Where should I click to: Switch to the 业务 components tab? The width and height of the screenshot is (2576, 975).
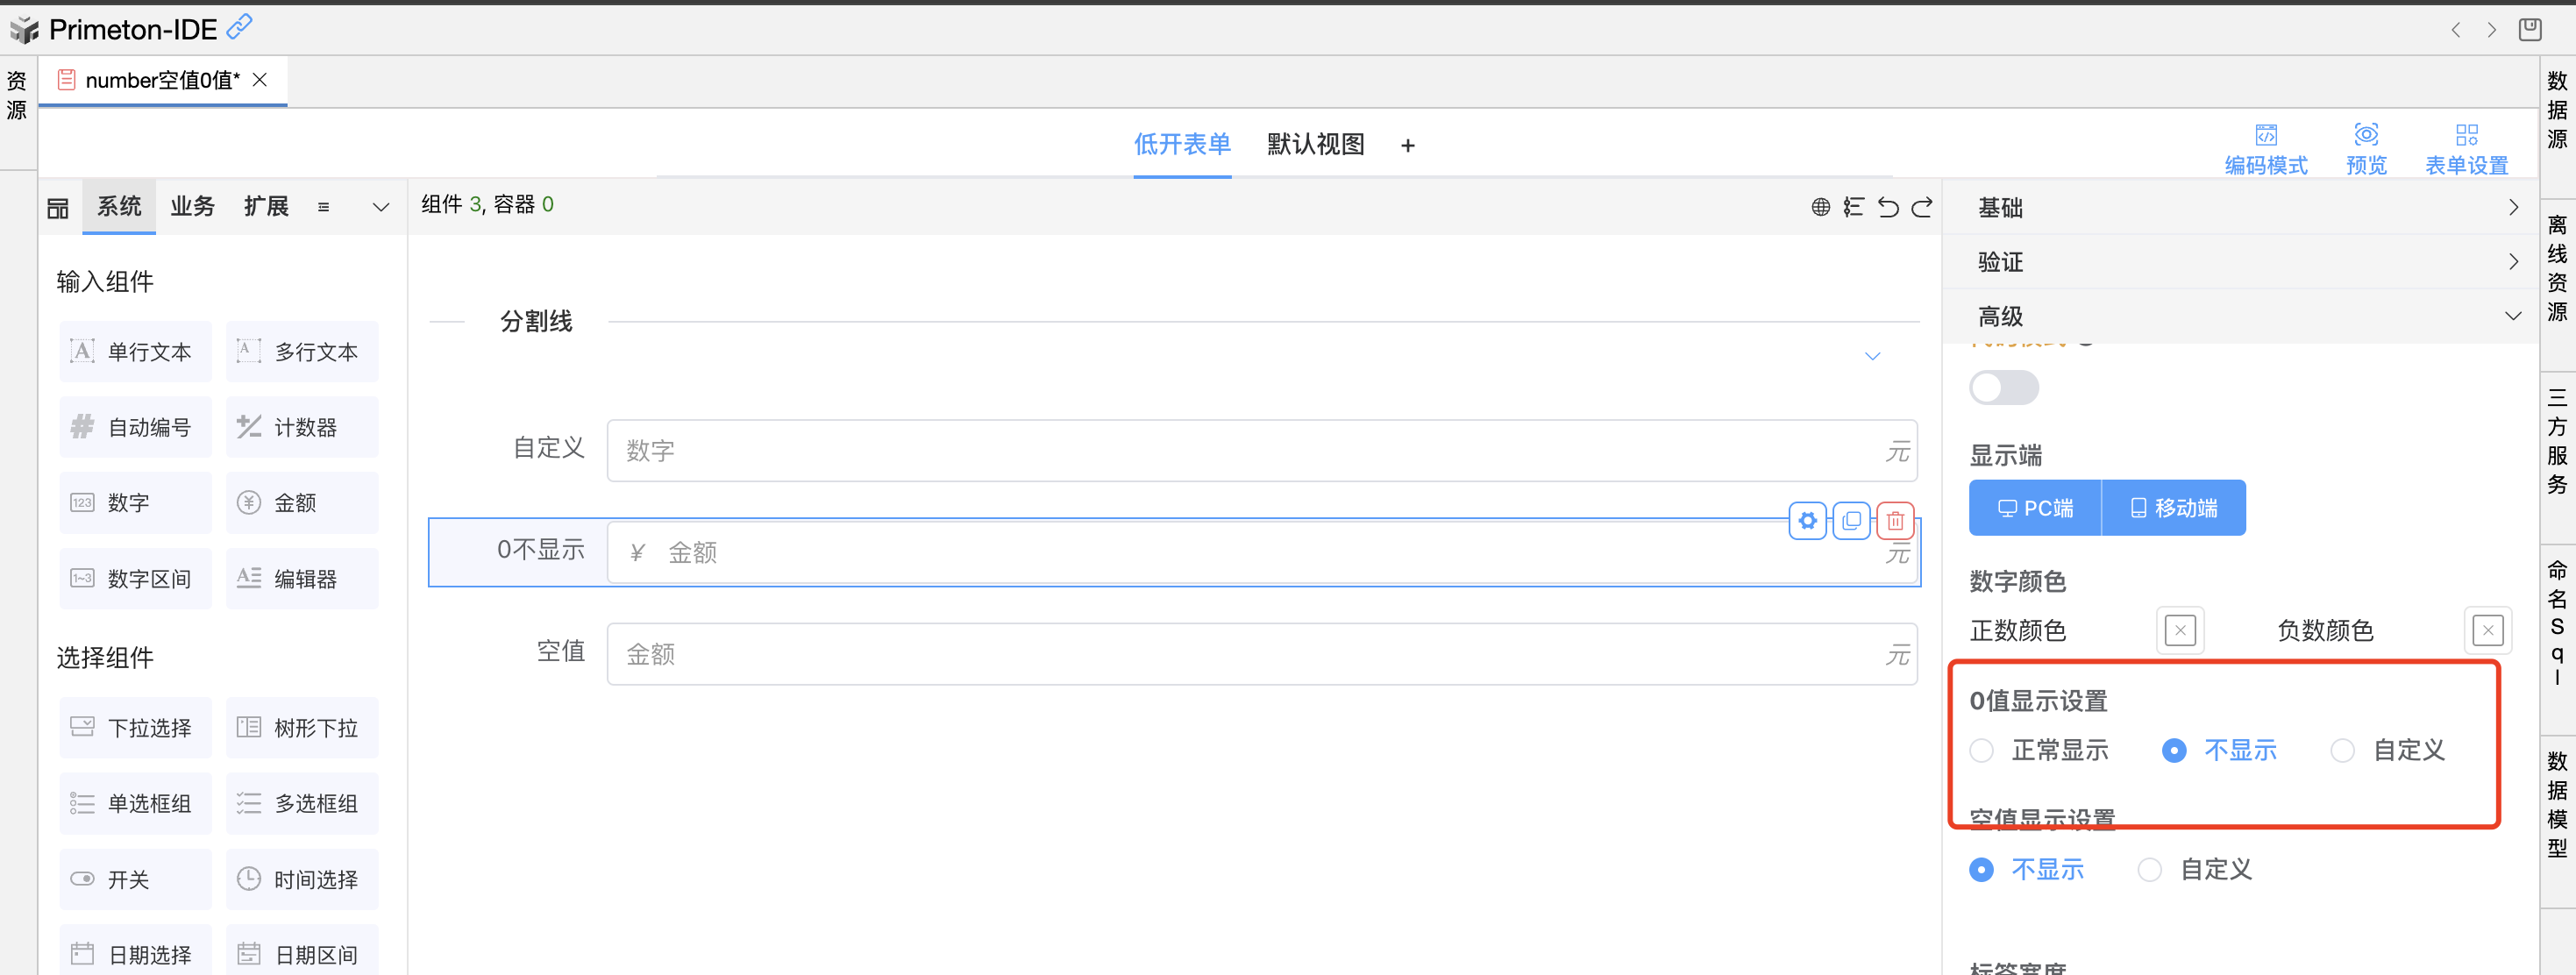pos(192,206)
